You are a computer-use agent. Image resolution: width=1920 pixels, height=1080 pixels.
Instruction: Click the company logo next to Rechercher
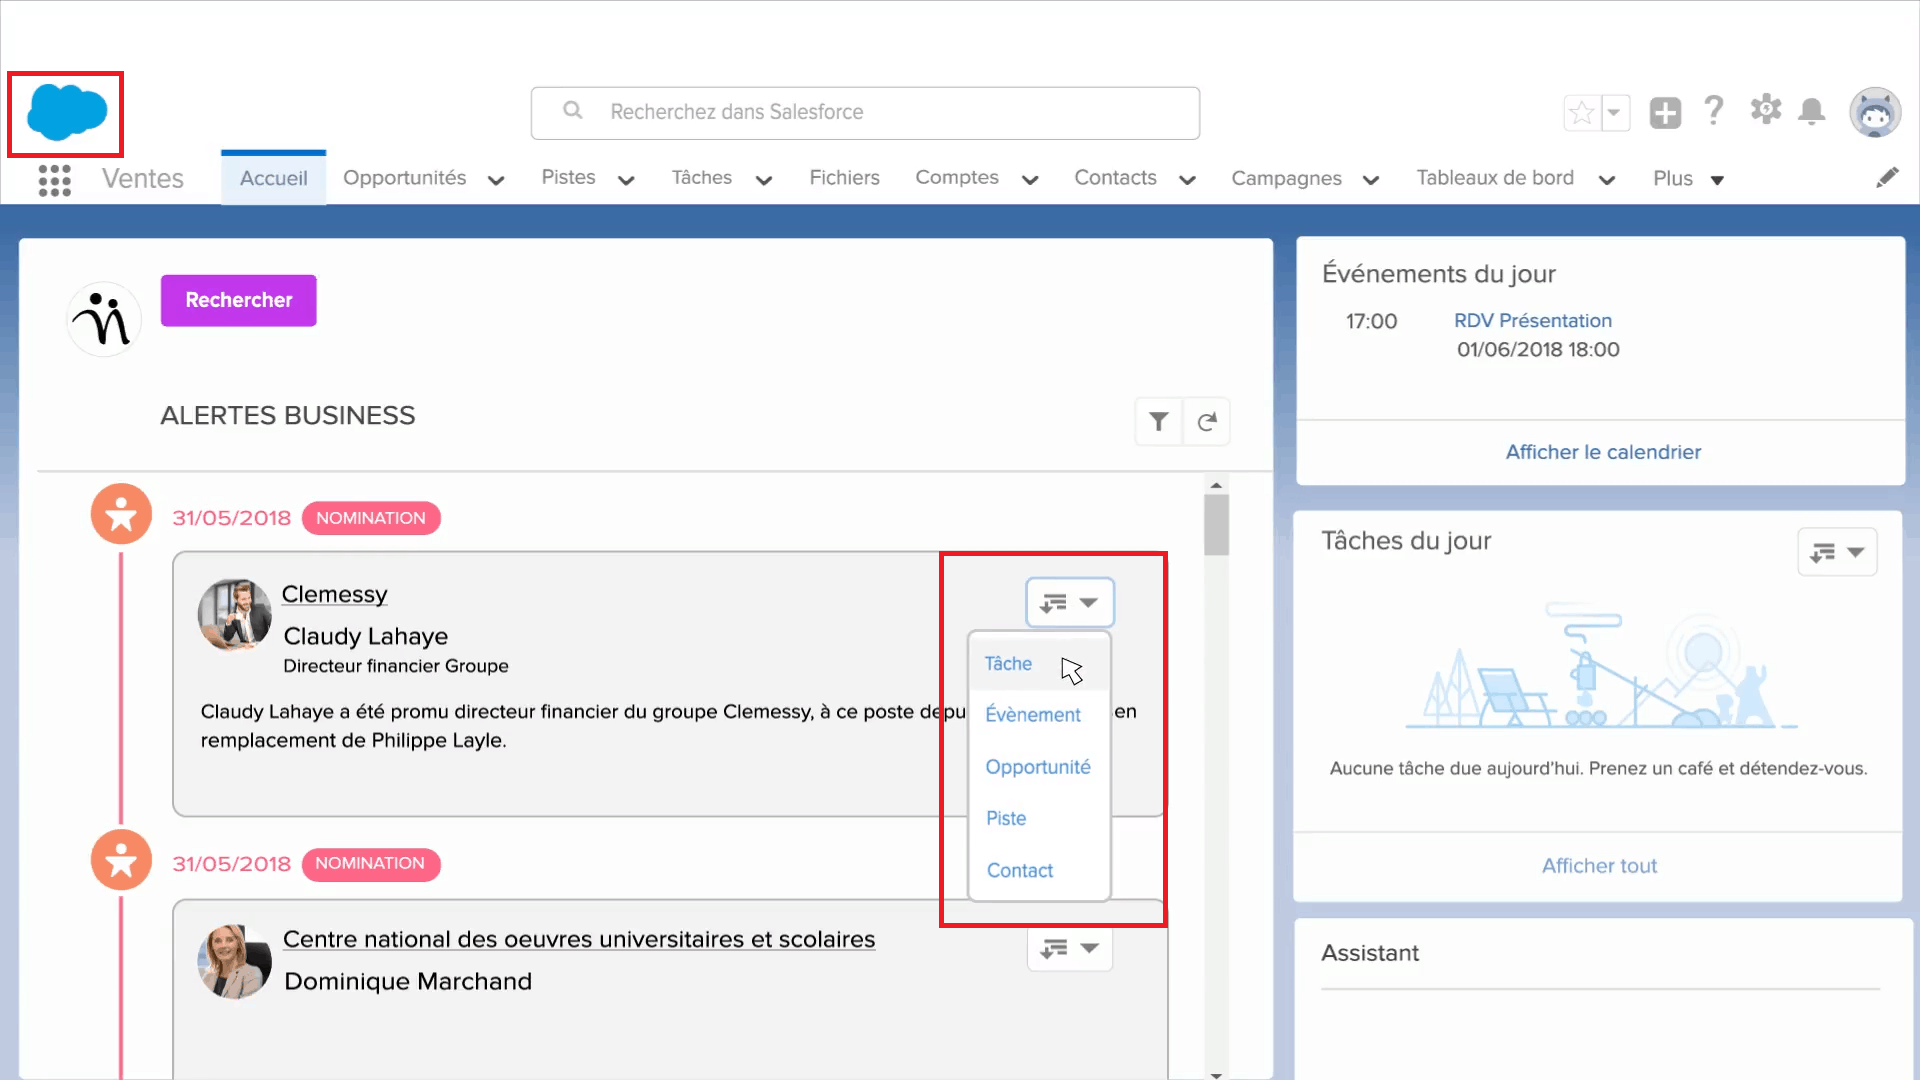point(104,319)
